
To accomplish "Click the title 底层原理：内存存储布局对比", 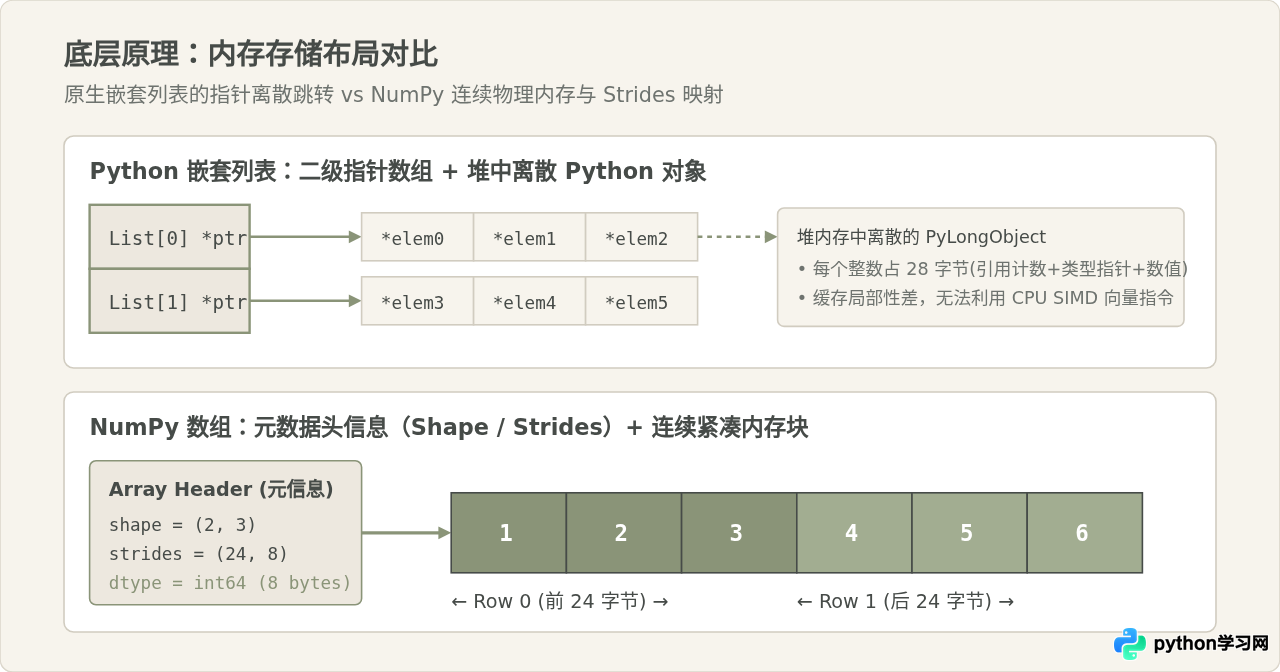I will 251,54.
